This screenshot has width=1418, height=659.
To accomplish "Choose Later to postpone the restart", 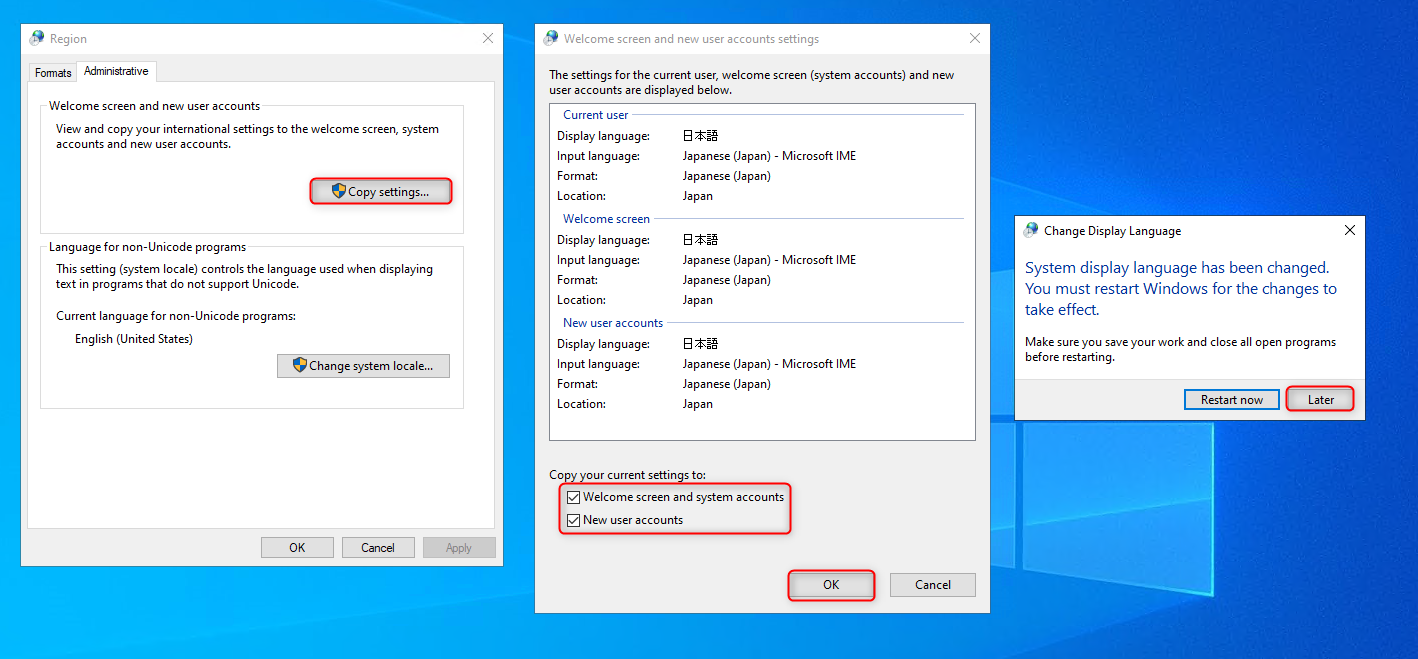I will [x=1320, y=400].
